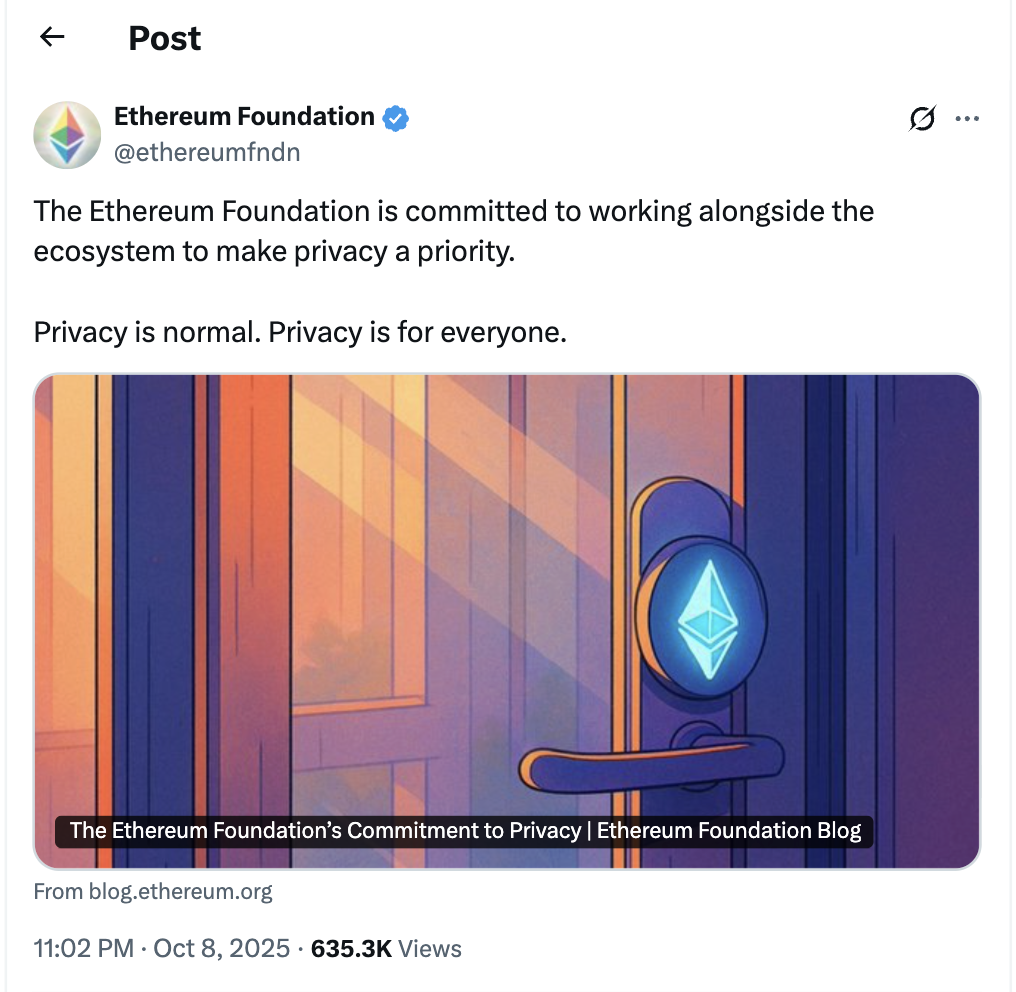Click the "Ethereum Foundation" display name

pyautogui.click(x=244, y=117)
